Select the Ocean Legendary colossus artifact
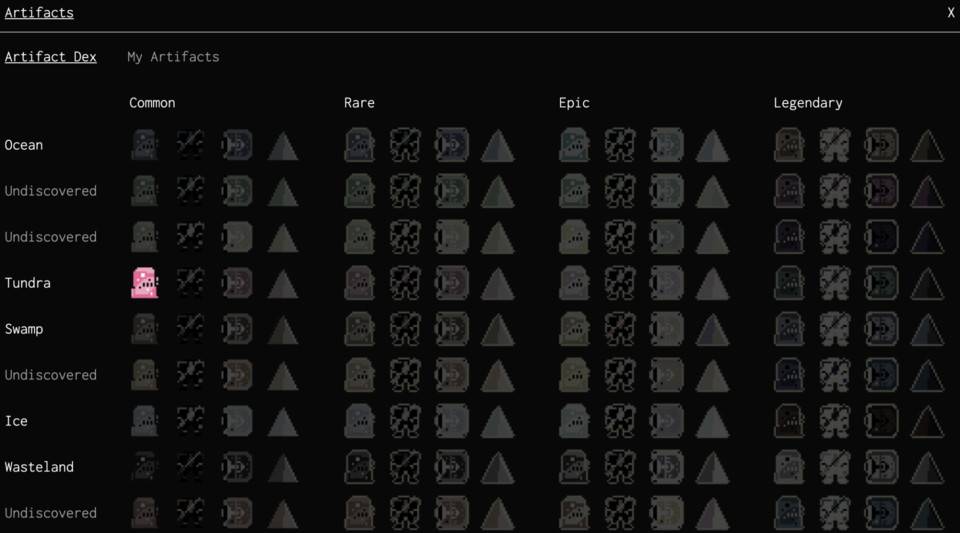The height and width of the screenshot is (533, 960). [835, 146]
